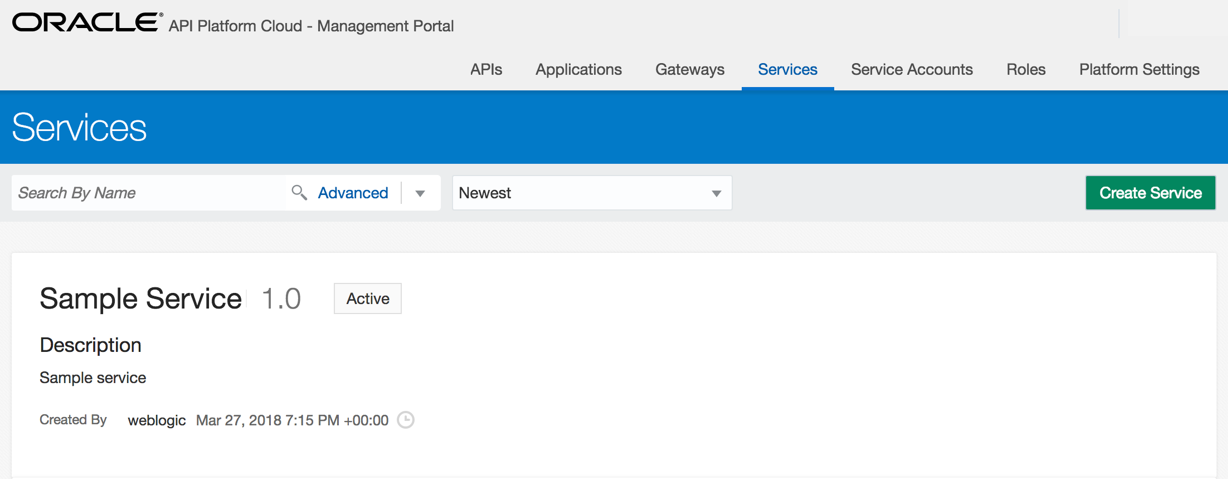1228x479 pixels.
Task: Click the Advanced search link
Action: point(353,193)
